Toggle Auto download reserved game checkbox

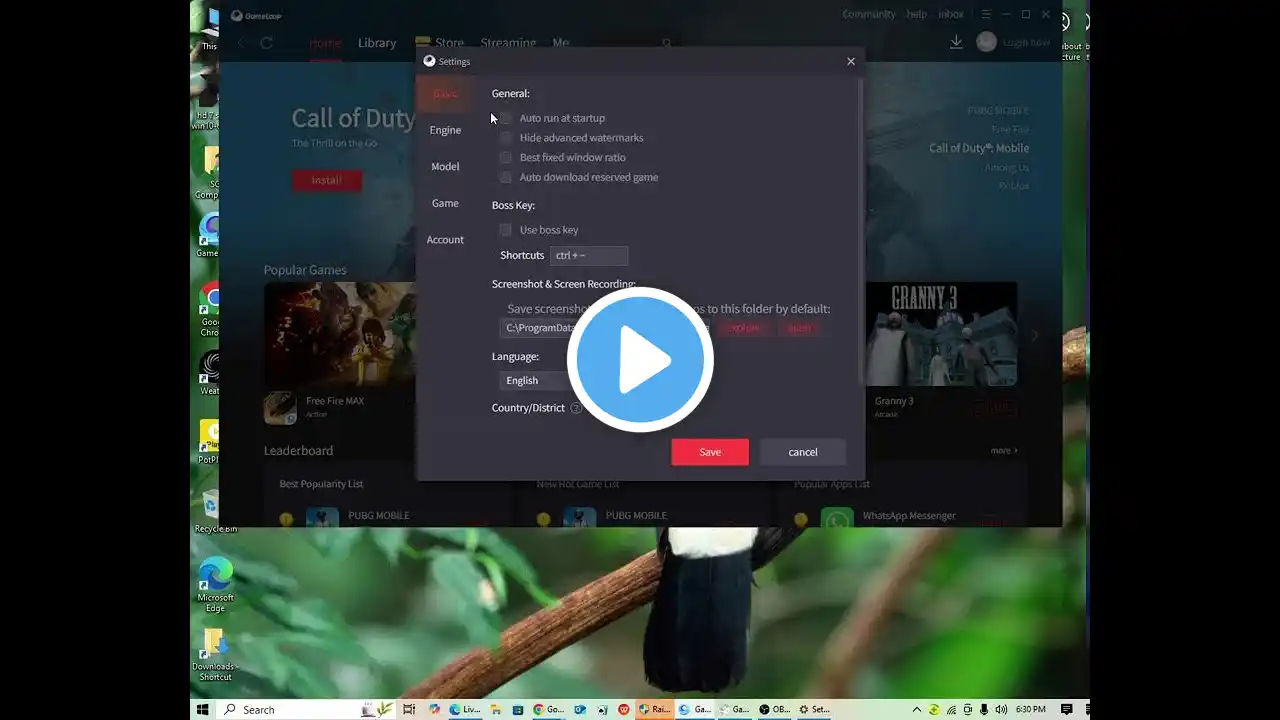pyautogui.click(x=506, y=177)
